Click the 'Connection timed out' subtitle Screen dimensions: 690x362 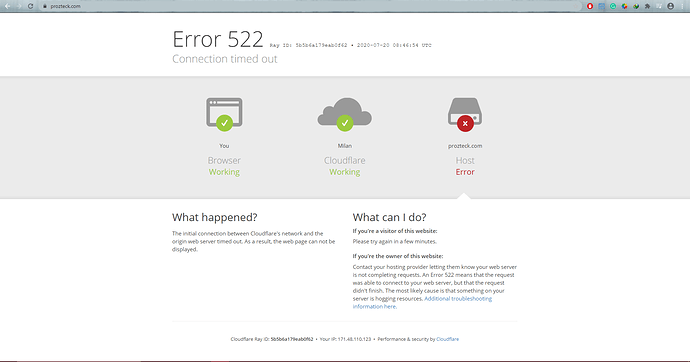click(225, 59)
